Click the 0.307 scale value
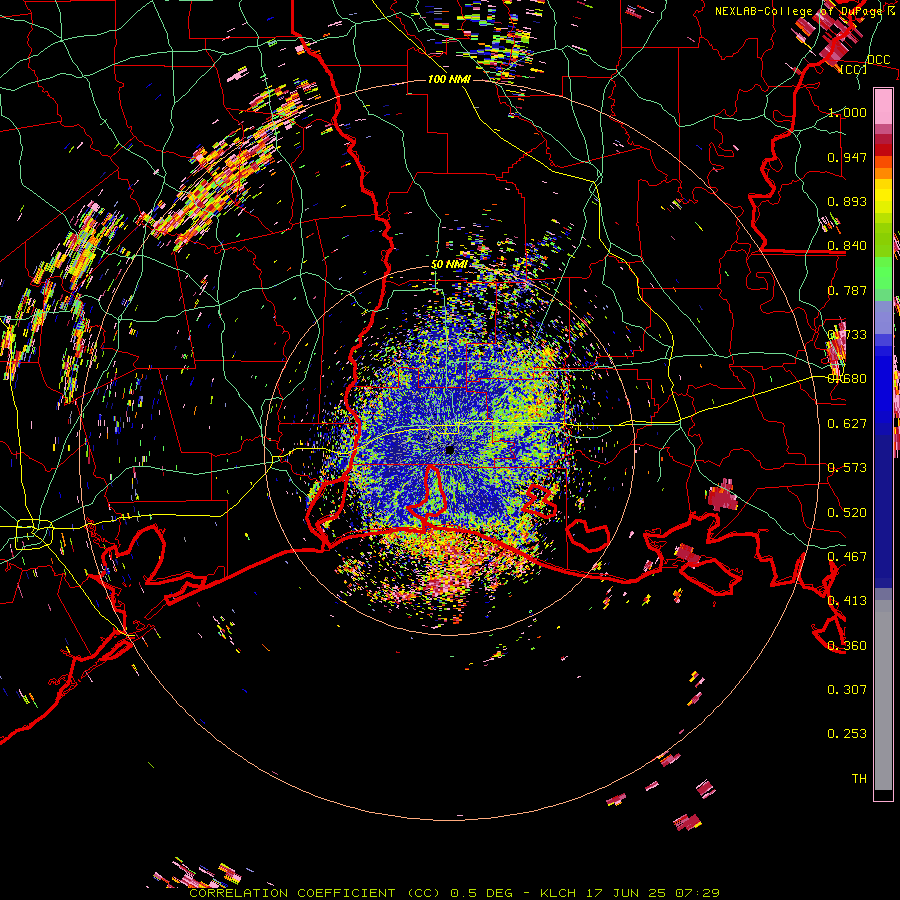The height and width of the screenshot is (900, 900). 847,690
